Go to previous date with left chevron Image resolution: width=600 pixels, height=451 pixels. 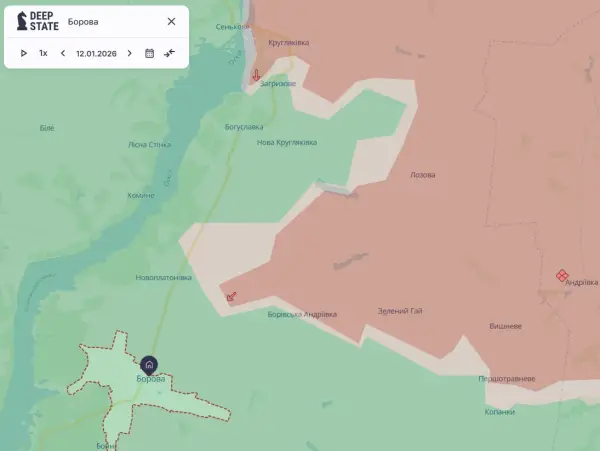click(x=63, y=53)
